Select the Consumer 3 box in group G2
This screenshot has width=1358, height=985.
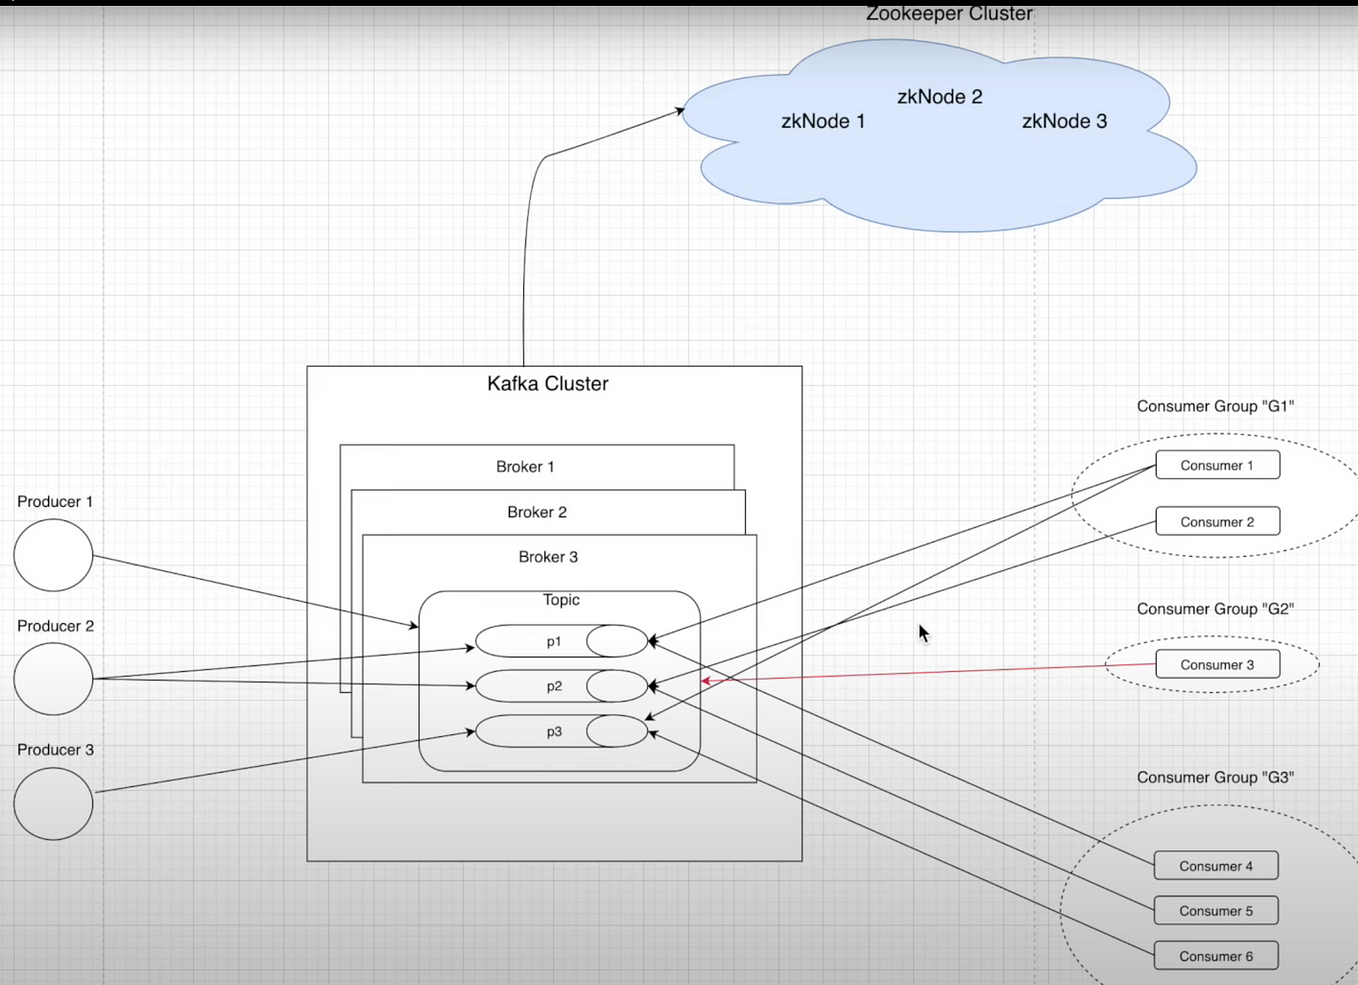pos(1217,664)
